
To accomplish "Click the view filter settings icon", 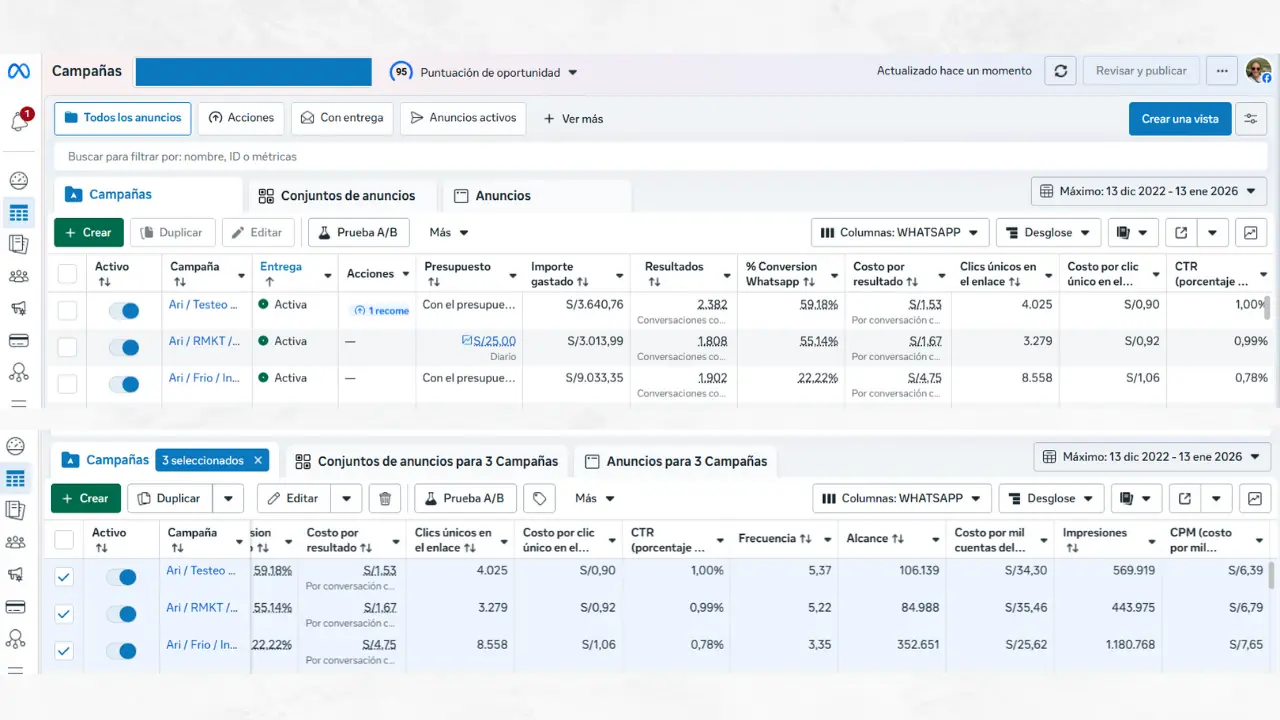I will click(x=1250, y=118).
